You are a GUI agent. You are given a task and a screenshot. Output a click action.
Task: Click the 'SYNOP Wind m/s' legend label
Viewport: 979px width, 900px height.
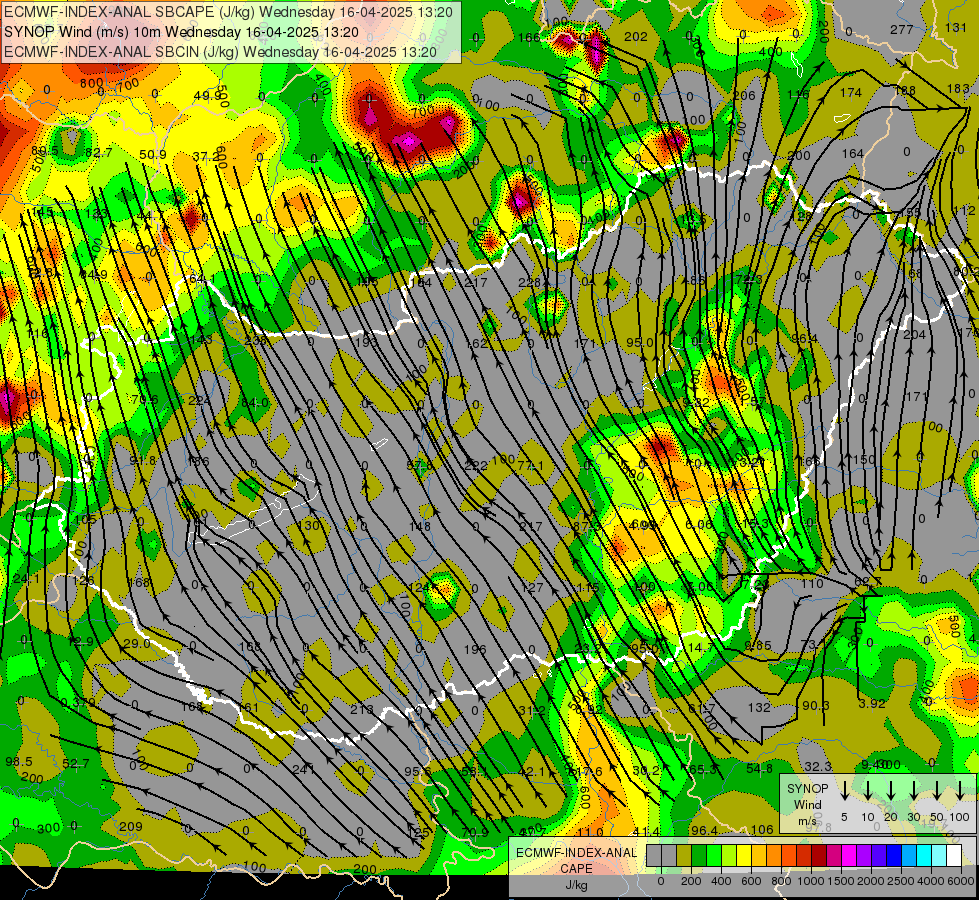(807, 804)
